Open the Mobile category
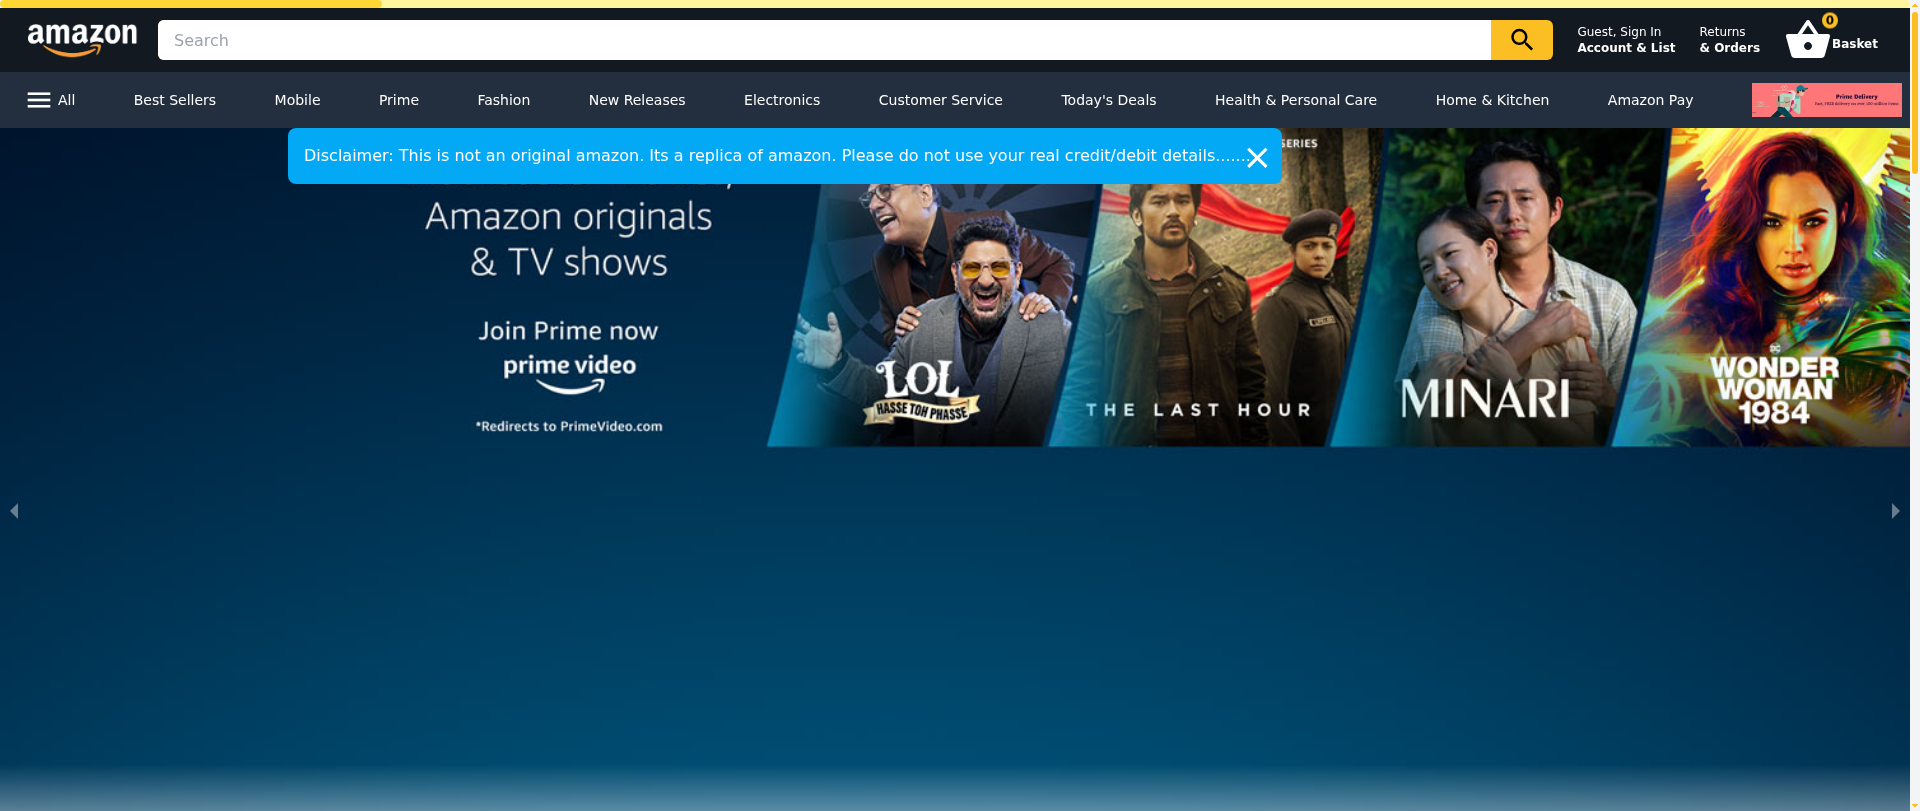Viewport: 1920px width, 811px height. (297, 100)
